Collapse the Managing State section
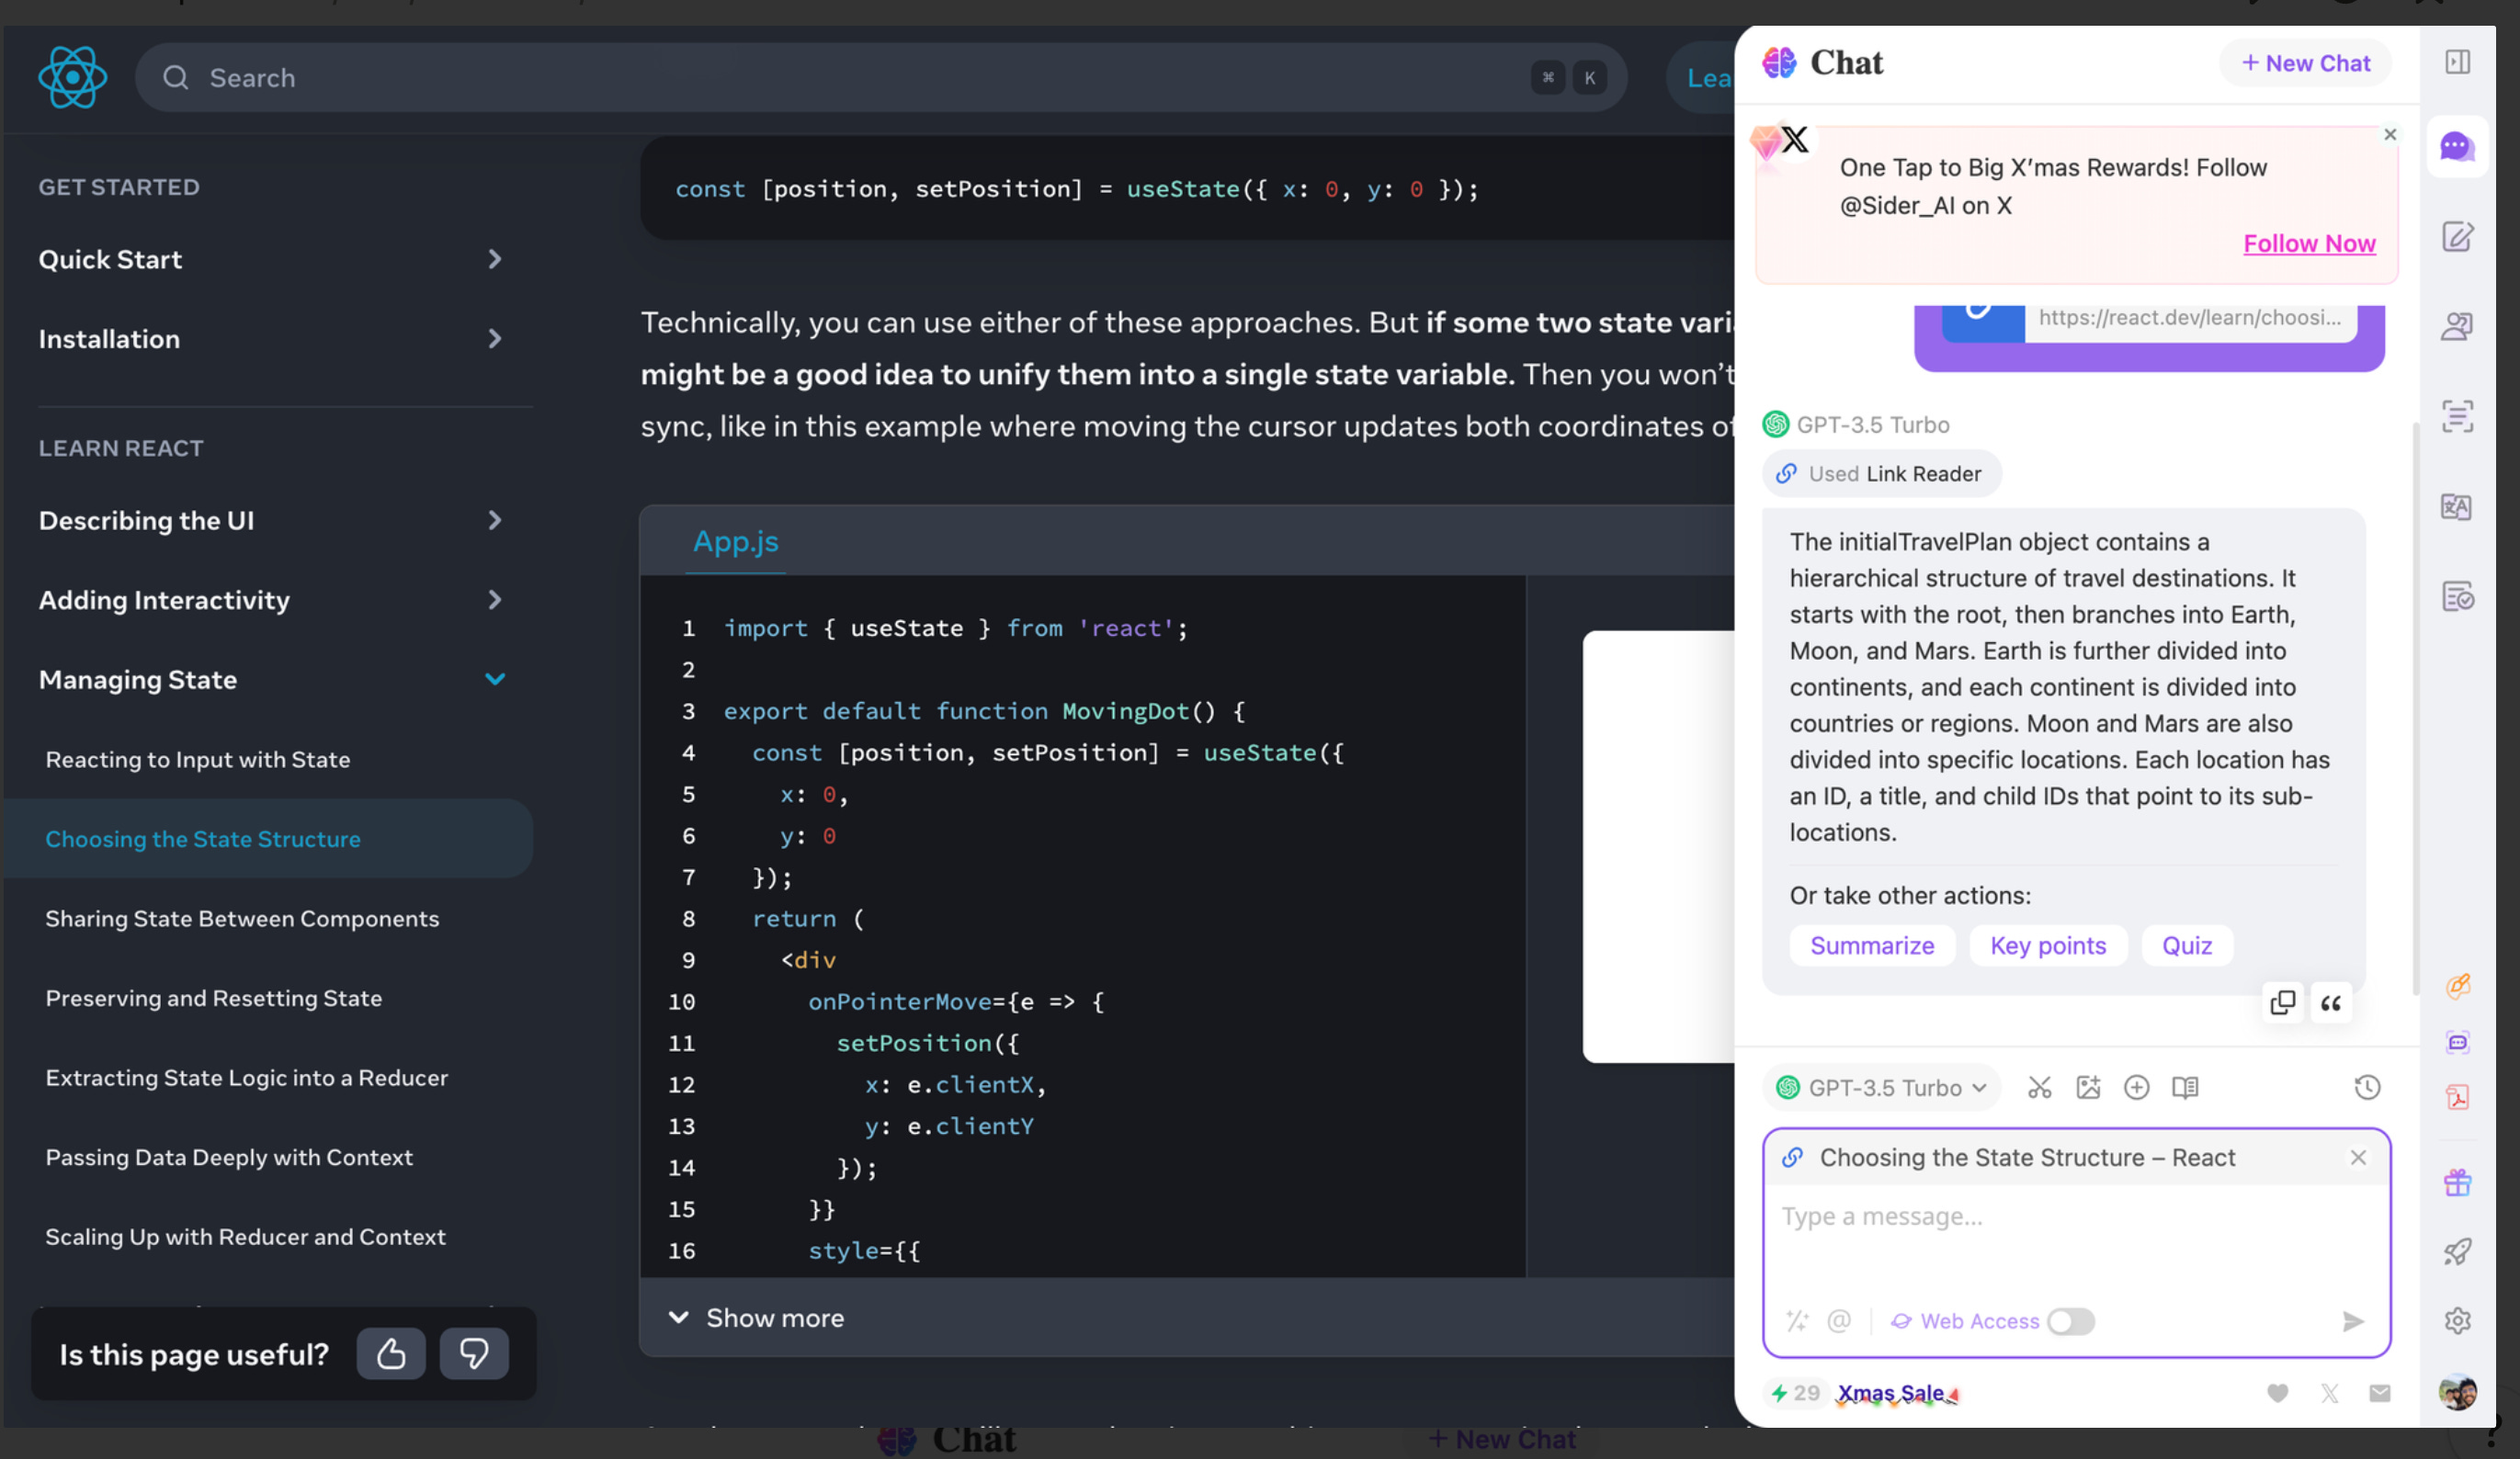 pos(494,679)
